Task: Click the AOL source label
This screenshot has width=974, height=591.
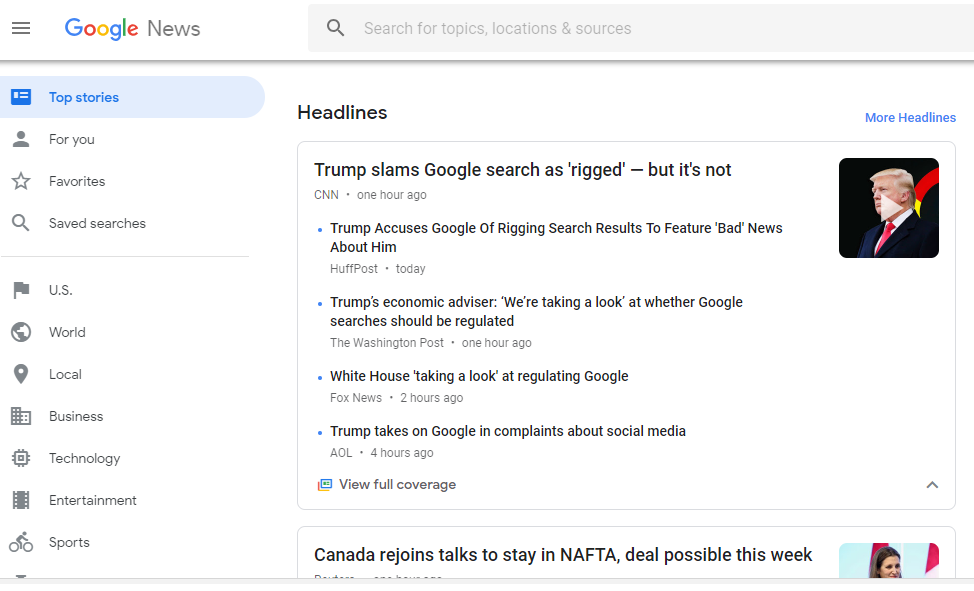Action: [341, 453]
